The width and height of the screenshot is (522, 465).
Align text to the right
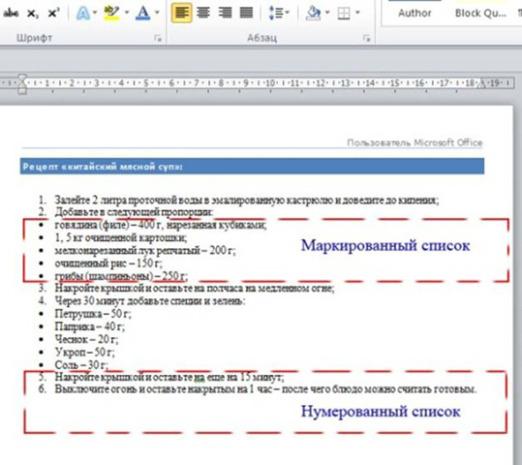coord(225,13)
